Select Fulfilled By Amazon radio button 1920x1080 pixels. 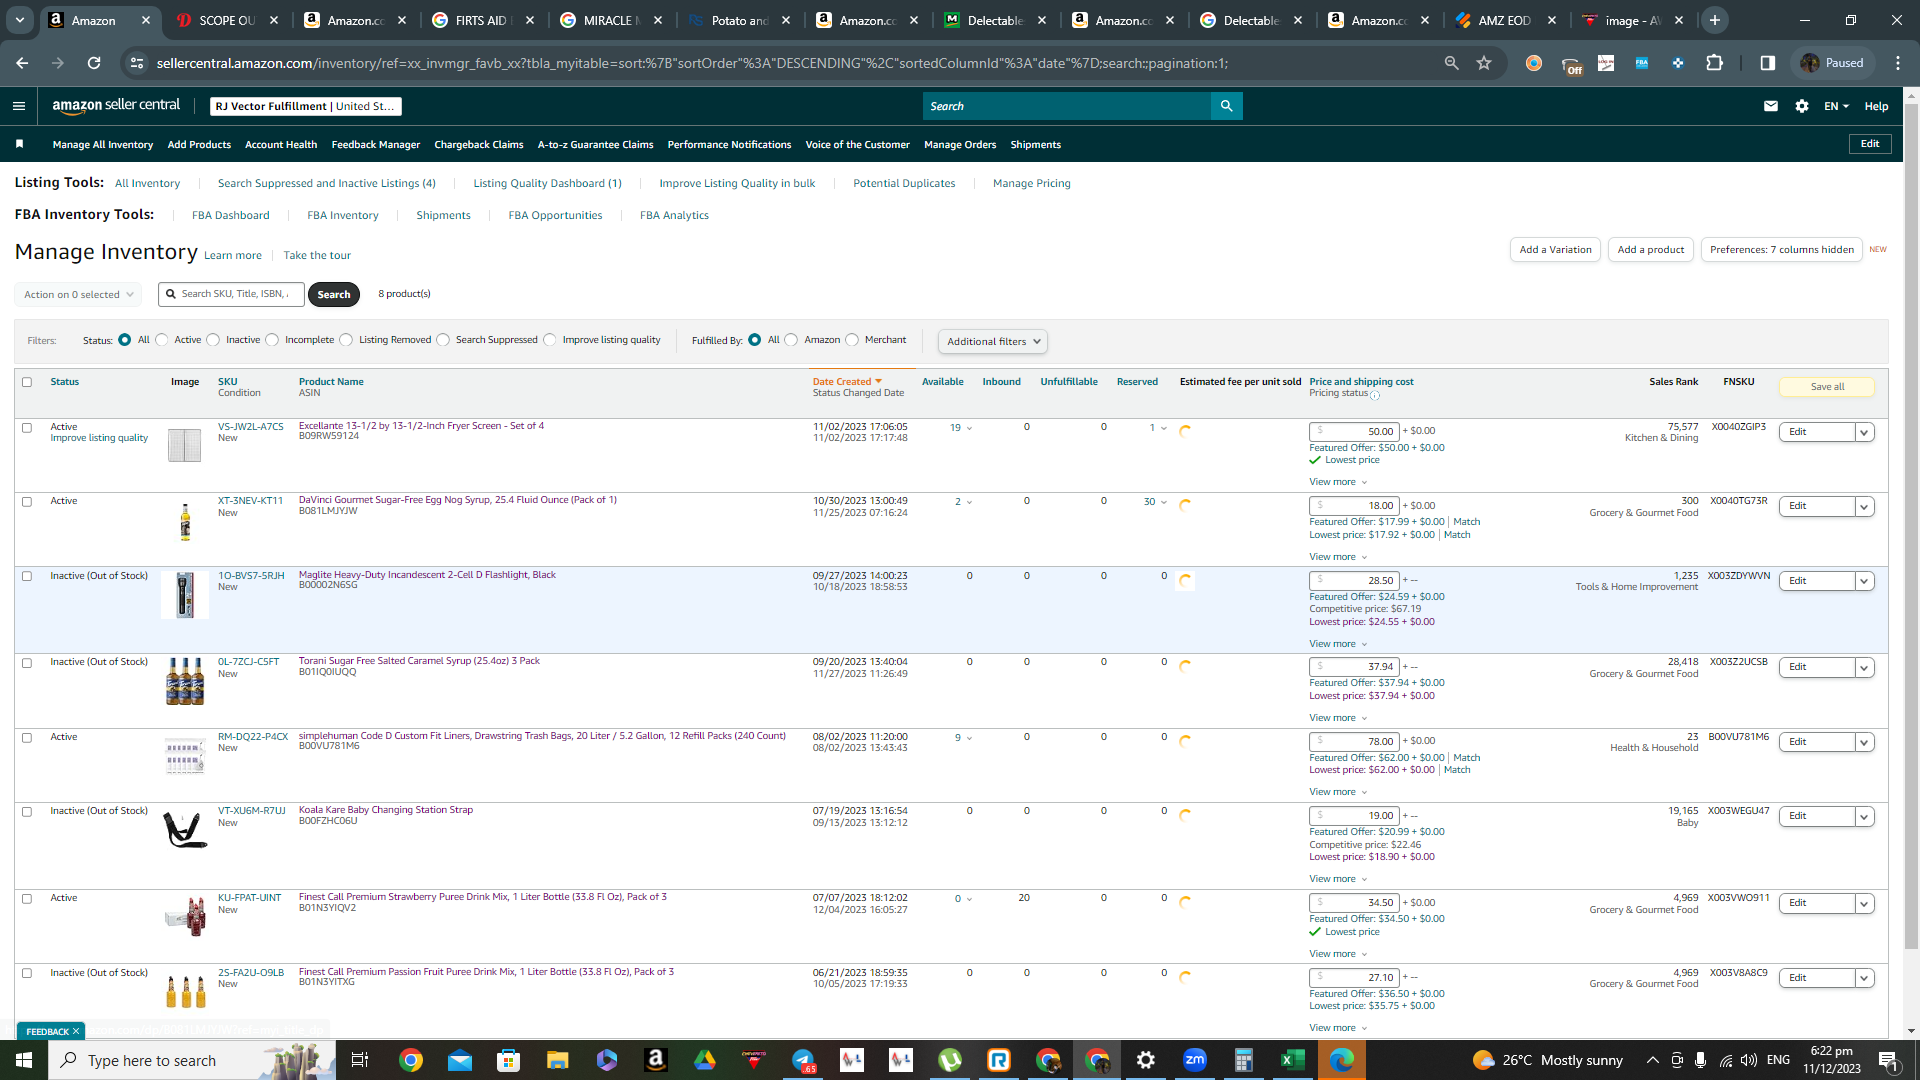pyautogui.click(x=792, y=340)
